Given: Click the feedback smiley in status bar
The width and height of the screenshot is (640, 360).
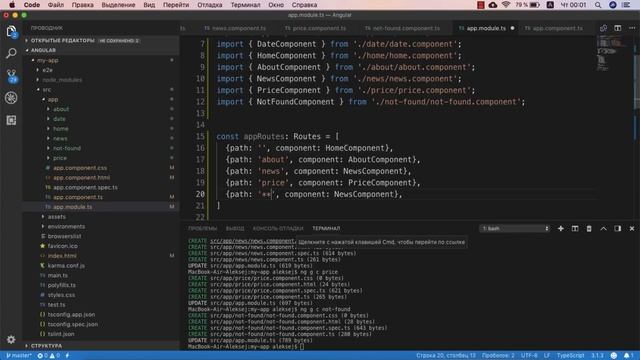Looking at the screenshot, I should 613,356.
